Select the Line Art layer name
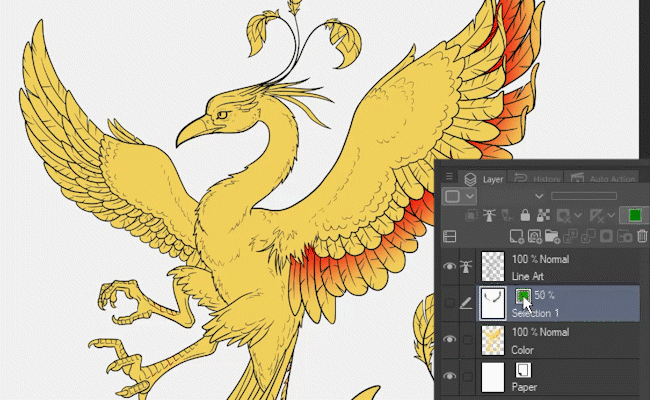The width and height of the screenshot is (650, 400). (527, 276)
